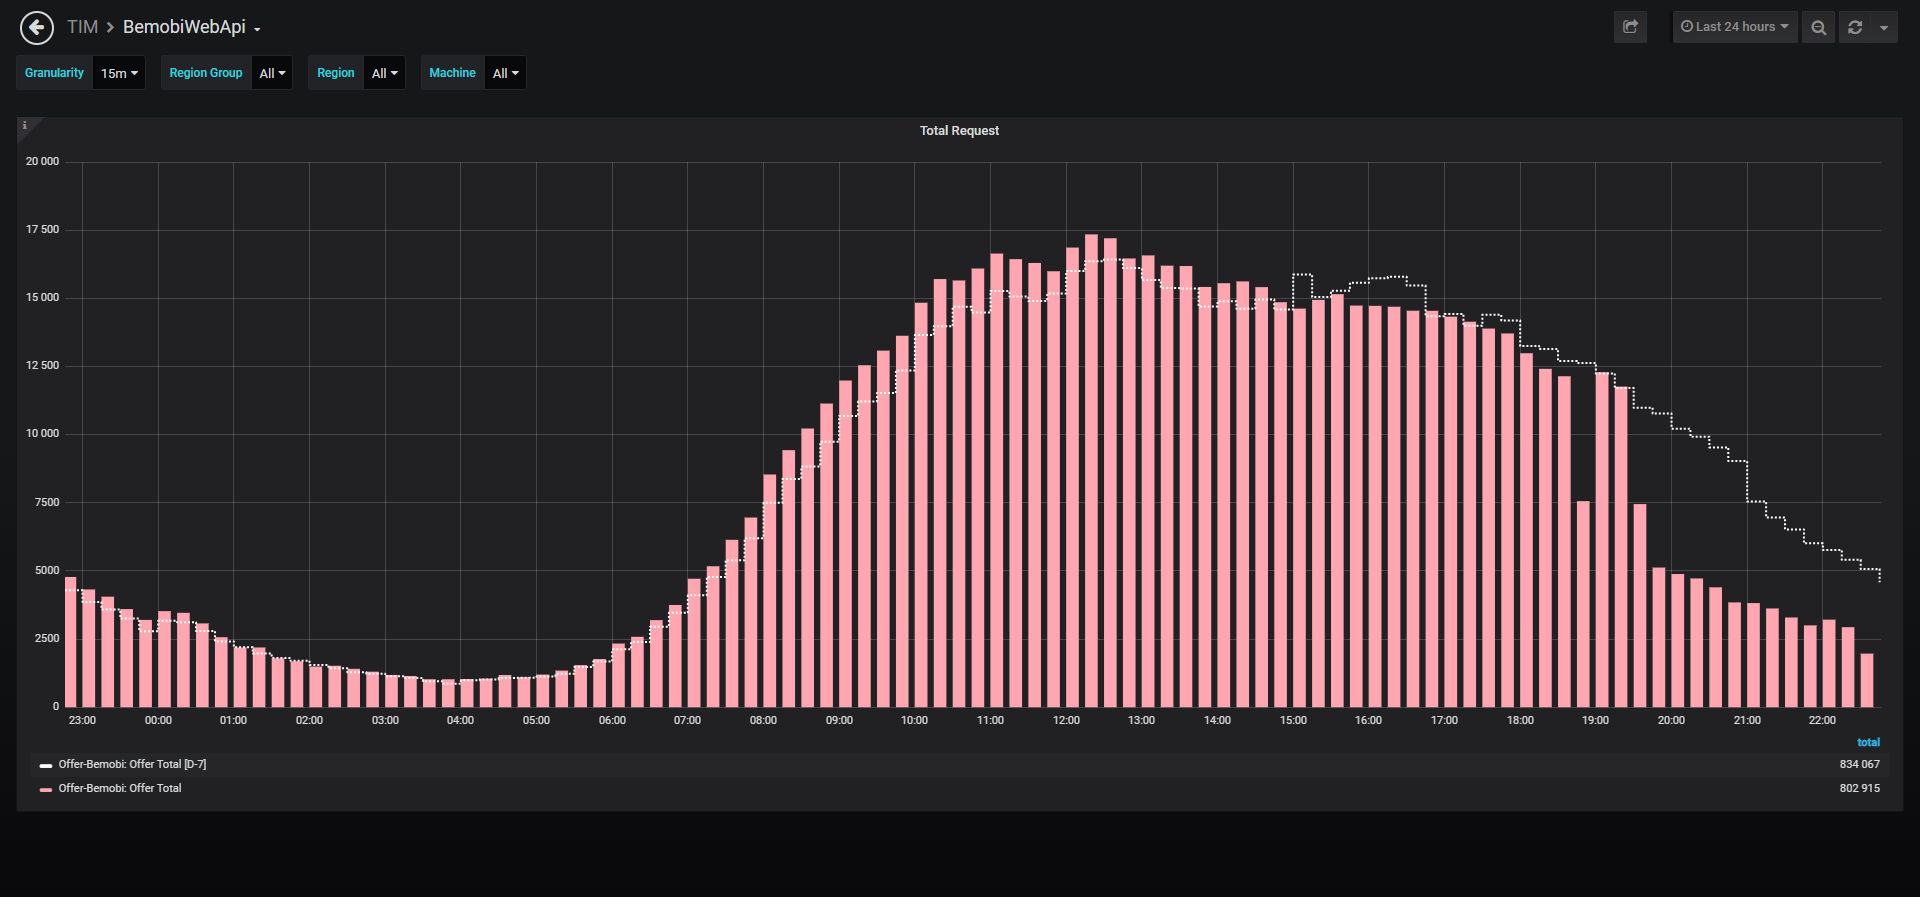The image size is (1920, 897).
Task: Toggle the Offer Total [D-7] legend series
Action: coord(132,764)
